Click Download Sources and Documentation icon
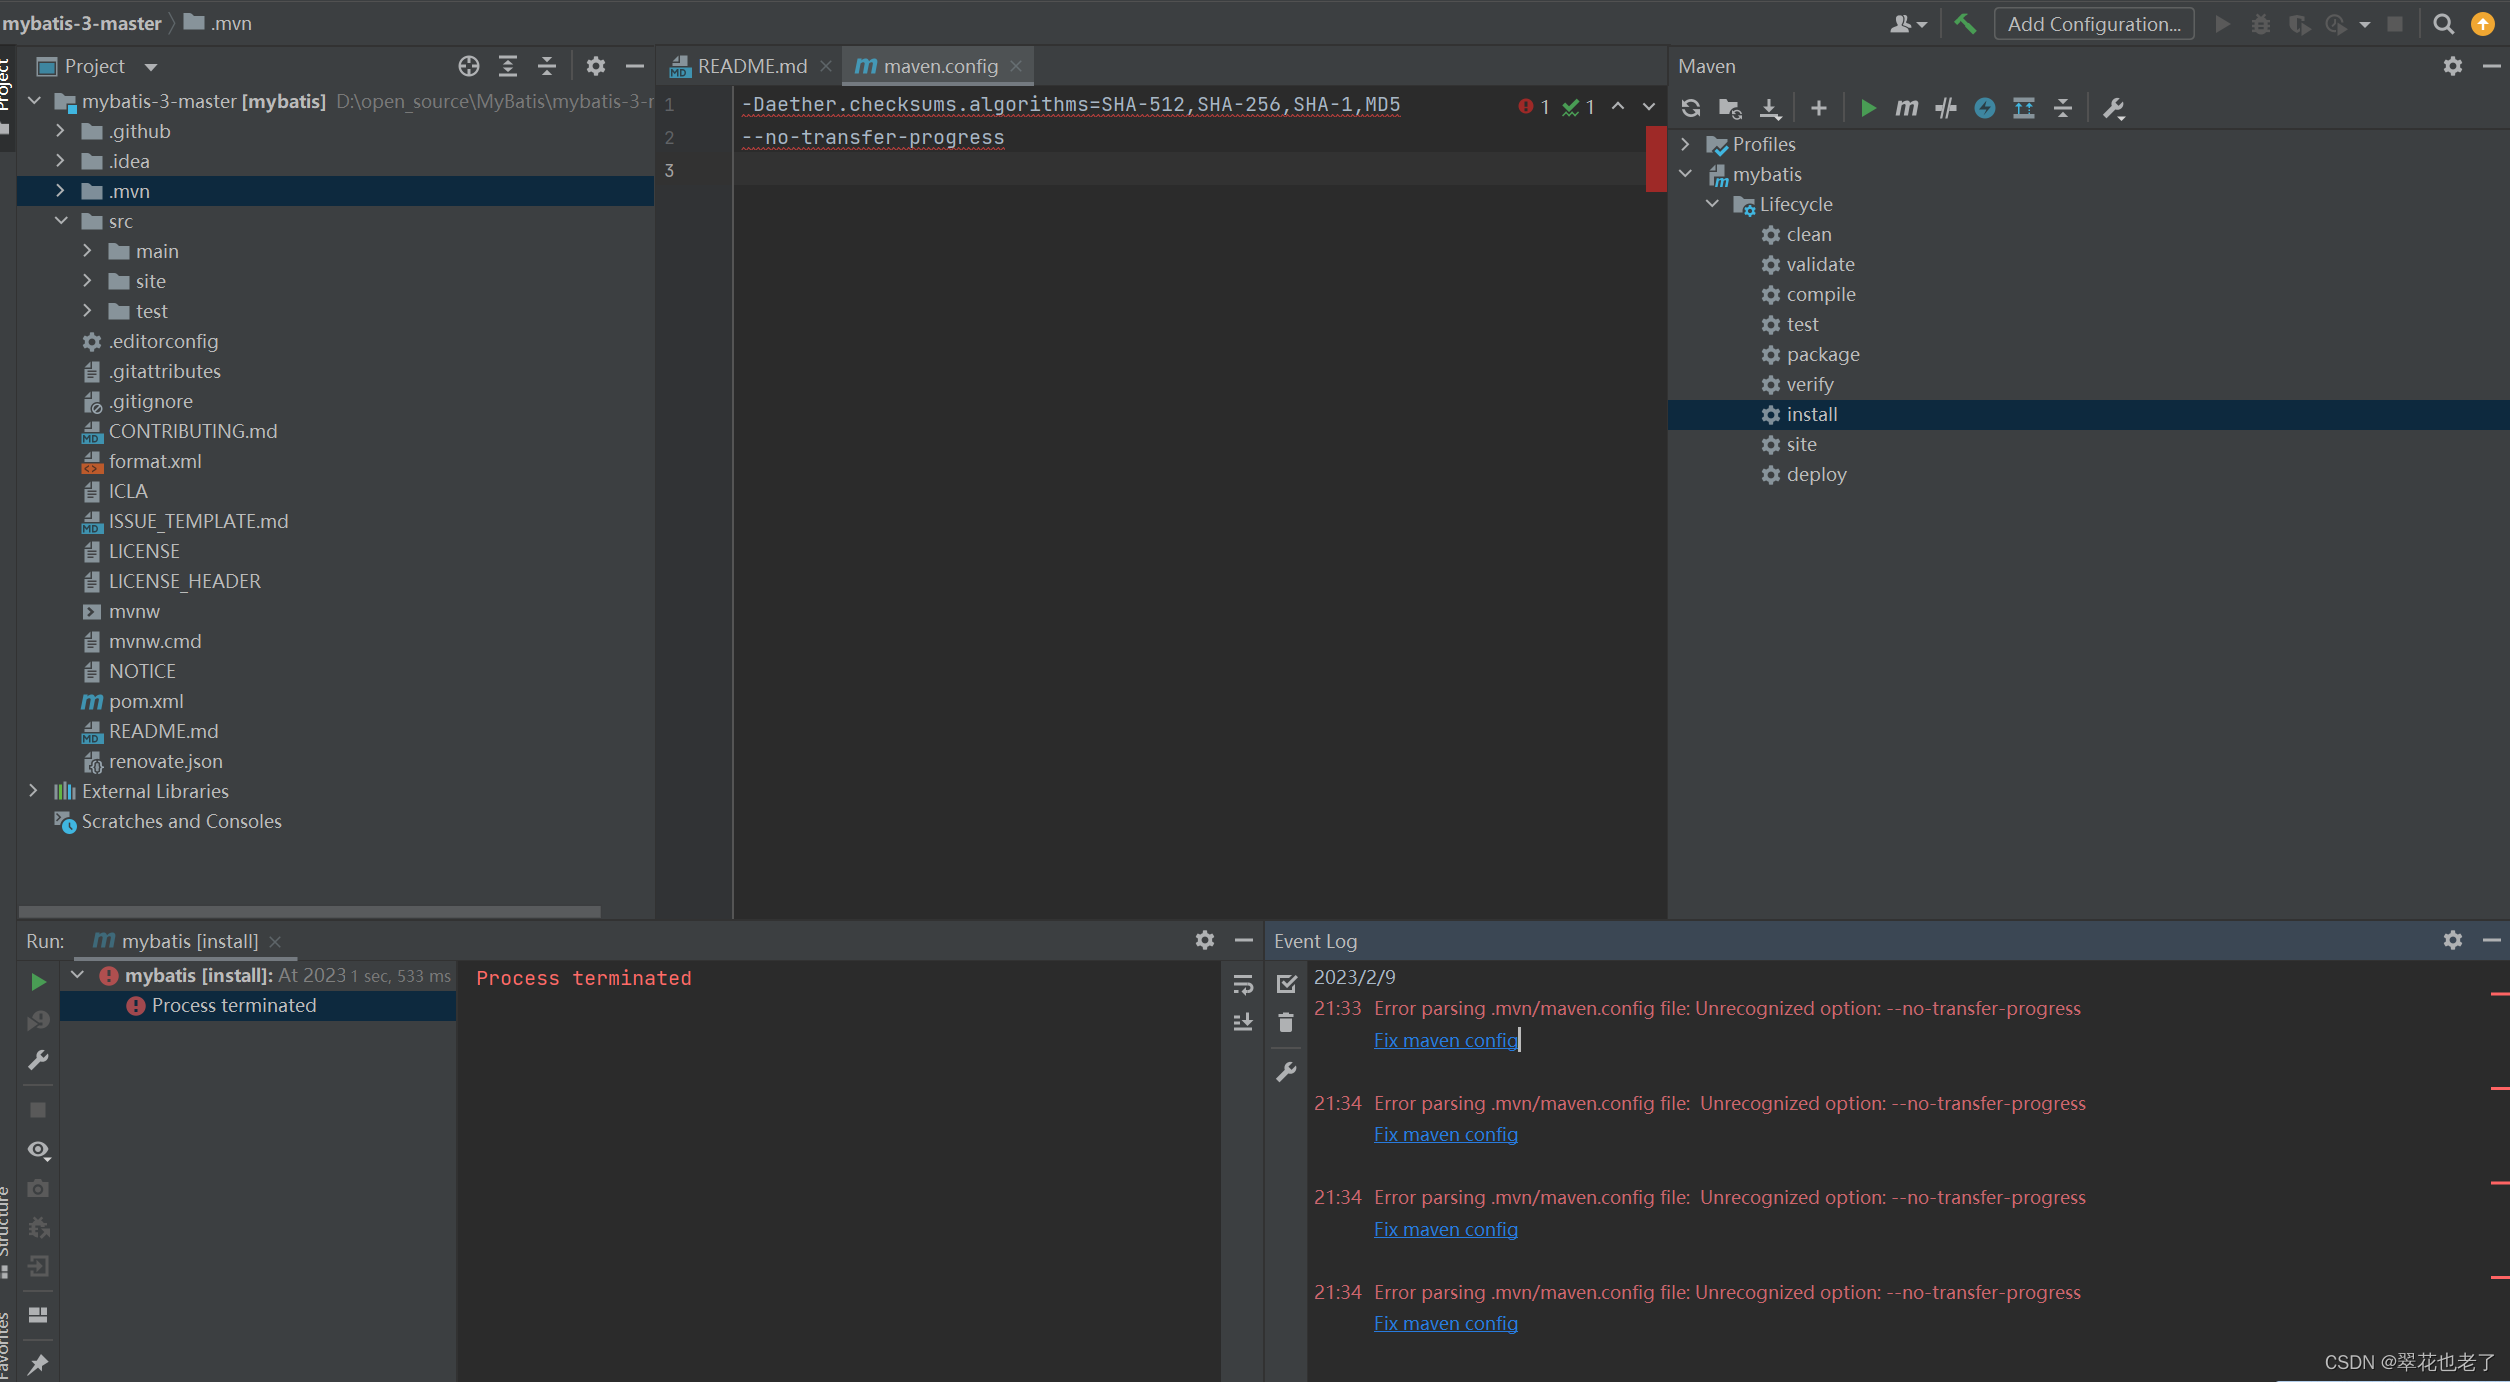The height and width of the screenshot is (1382, 2510). click(1770, 108)
